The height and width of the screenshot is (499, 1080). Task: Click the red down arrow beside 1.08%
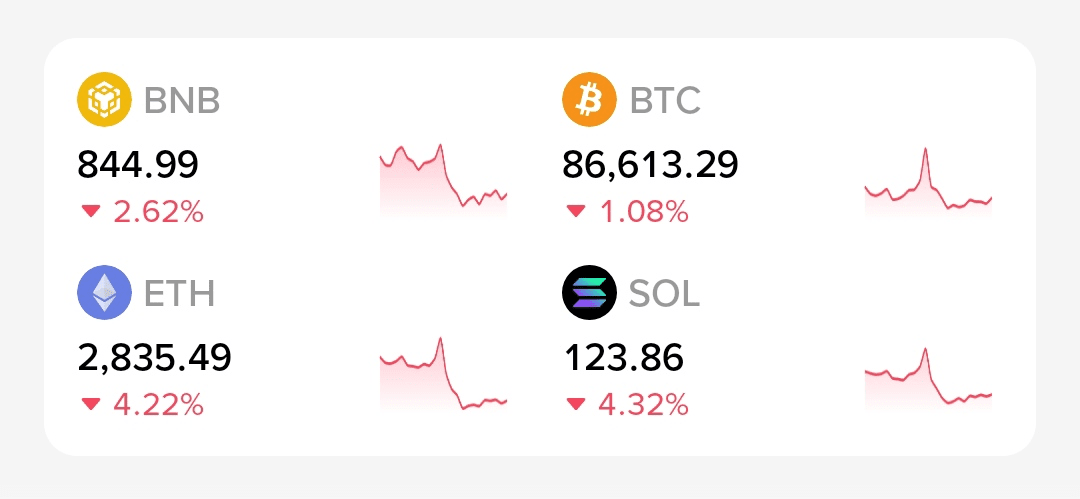[x=576, y=212]
